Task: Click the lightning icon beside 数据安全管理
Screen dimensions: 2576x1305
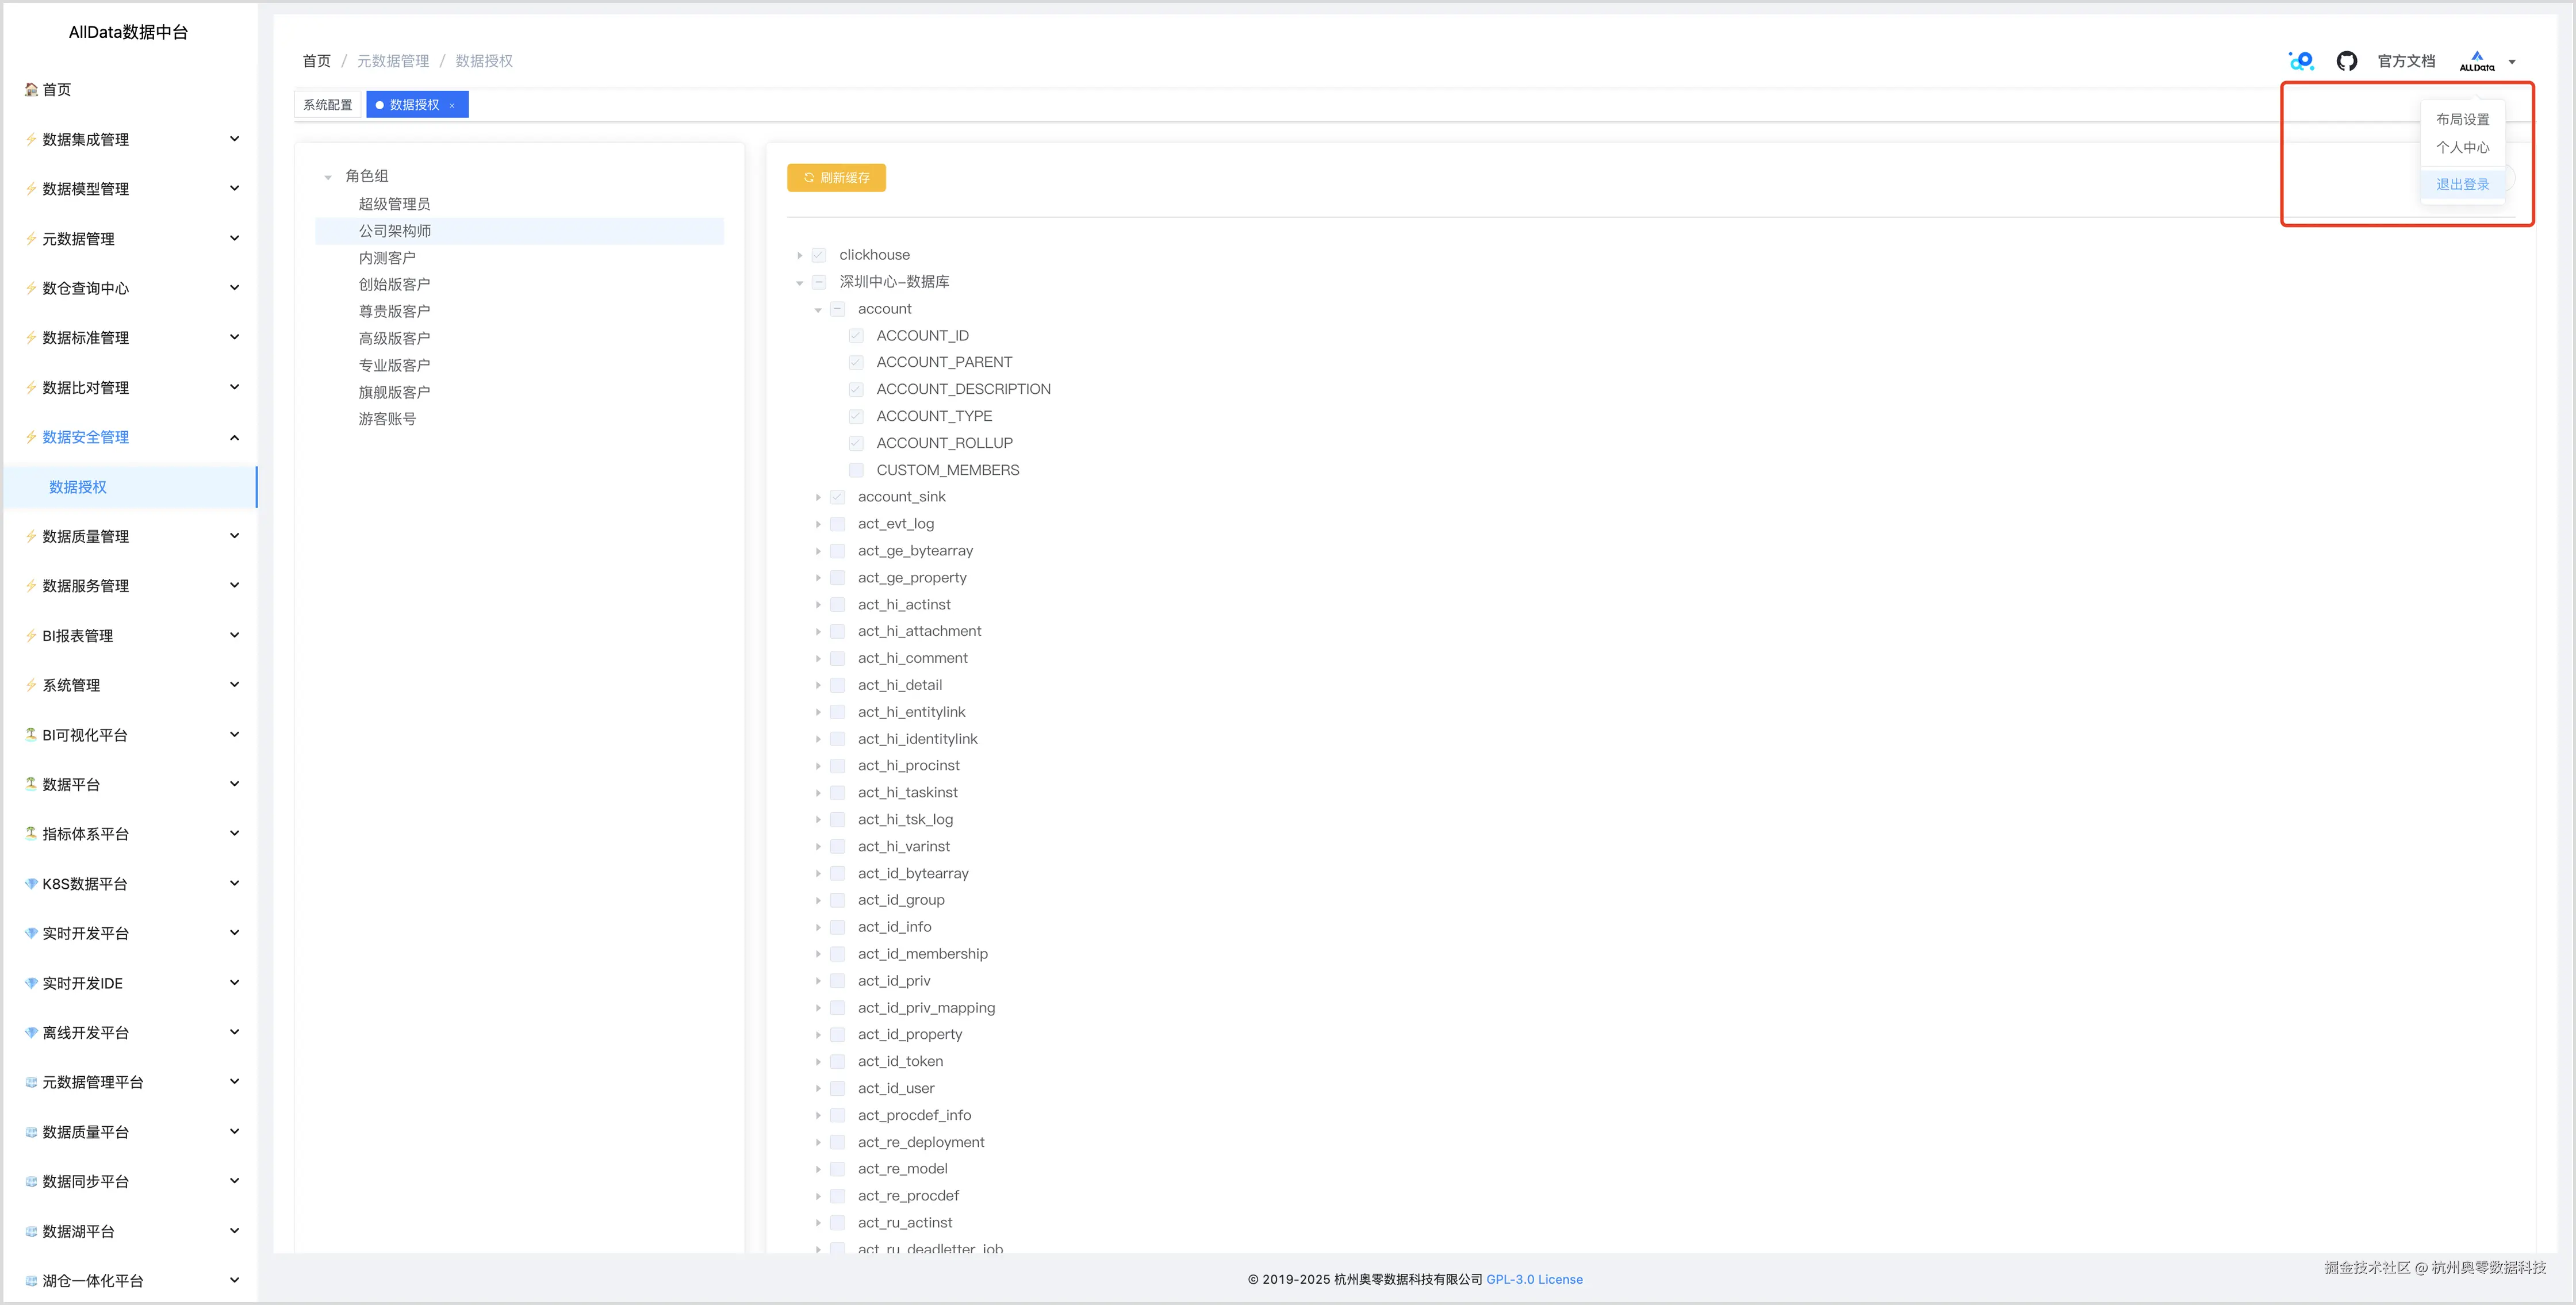Action: point(31,437)
